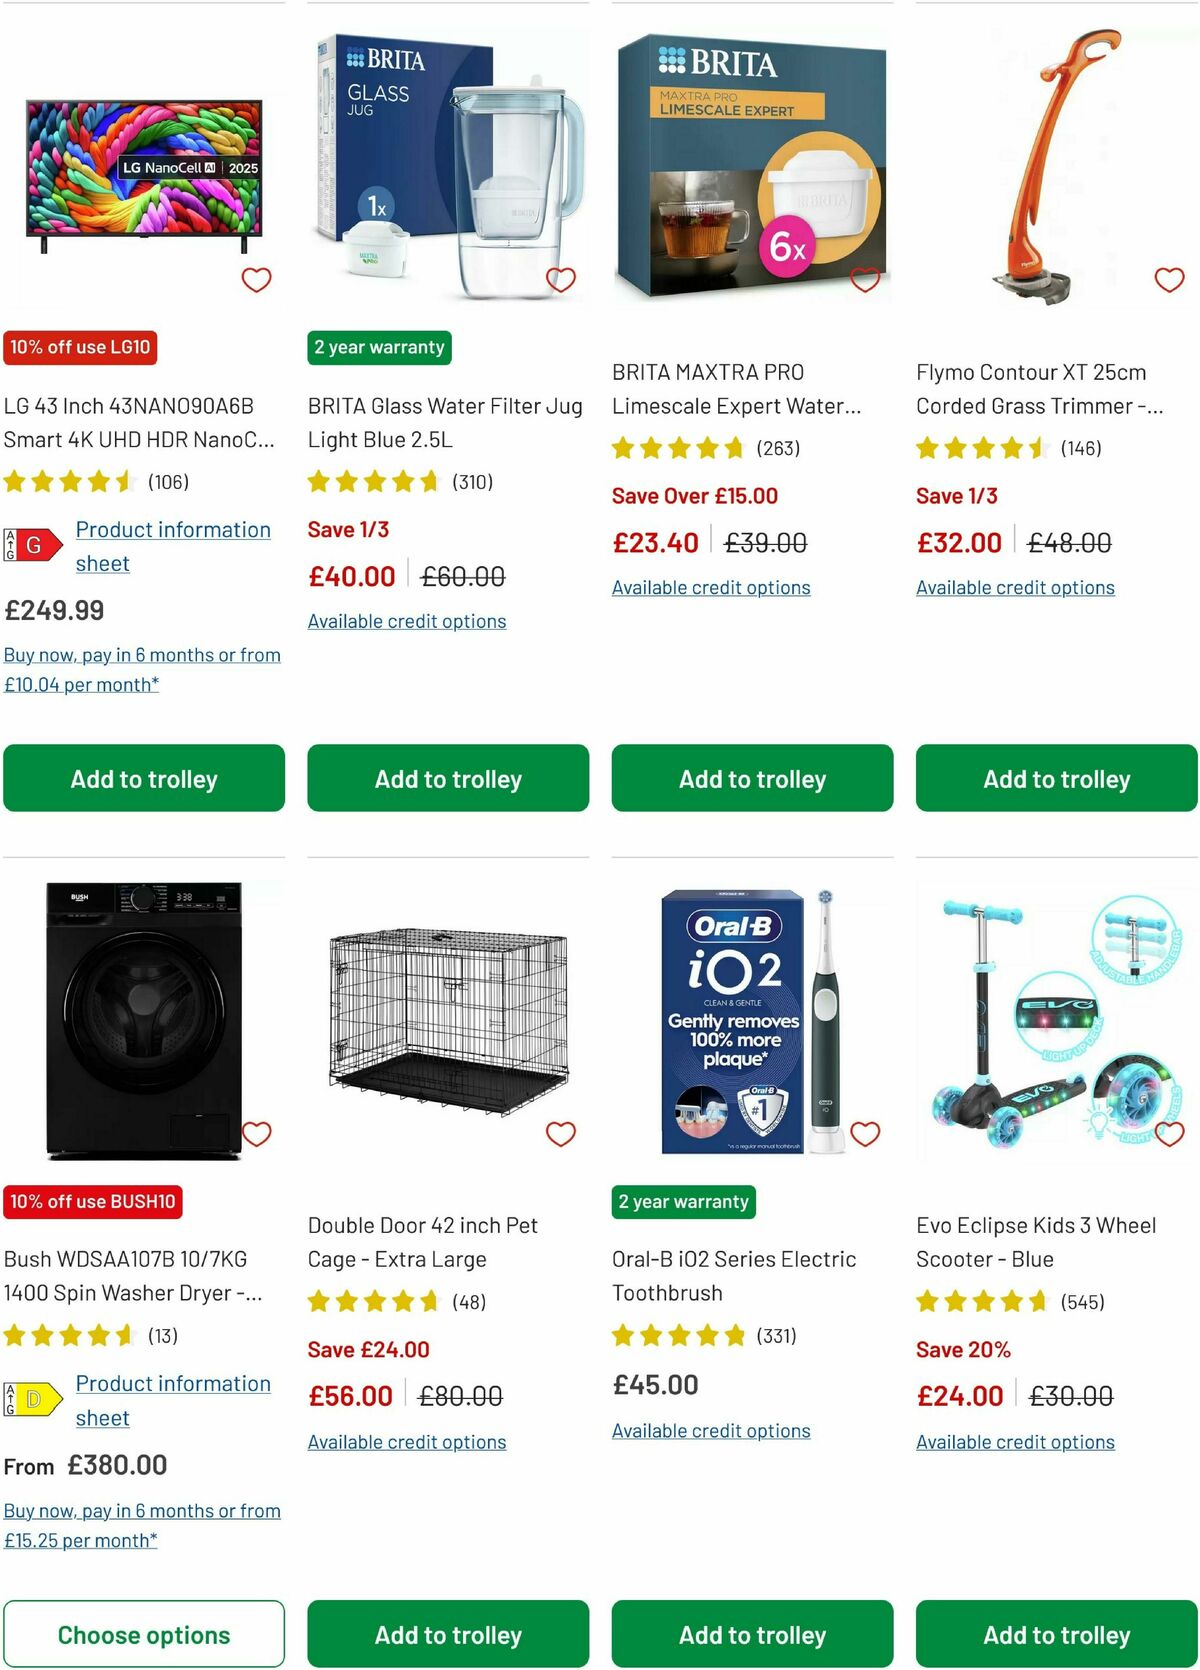This screenshot has width=1200, height=1670.
Task: Click the wishlist heart on the LG NanoCell TV
Action: click(257, 279)
